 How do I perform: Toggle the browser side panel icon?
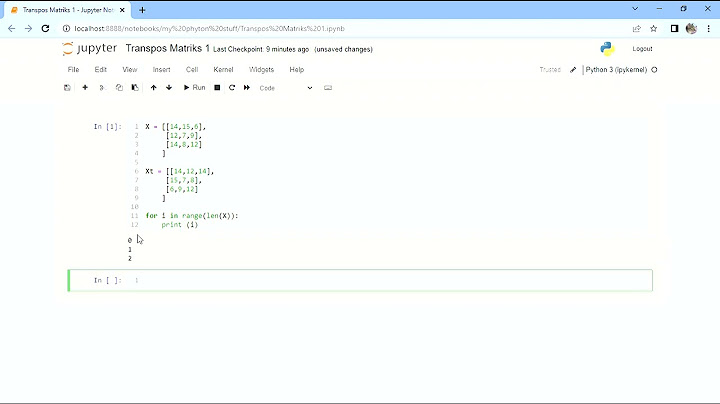tap(674, 28)
